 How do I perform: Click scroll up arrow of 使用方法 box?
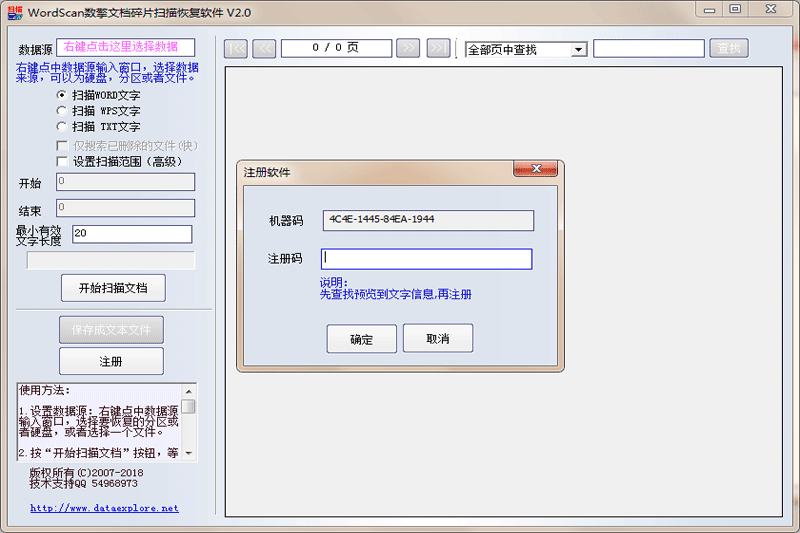pos(189,392)
